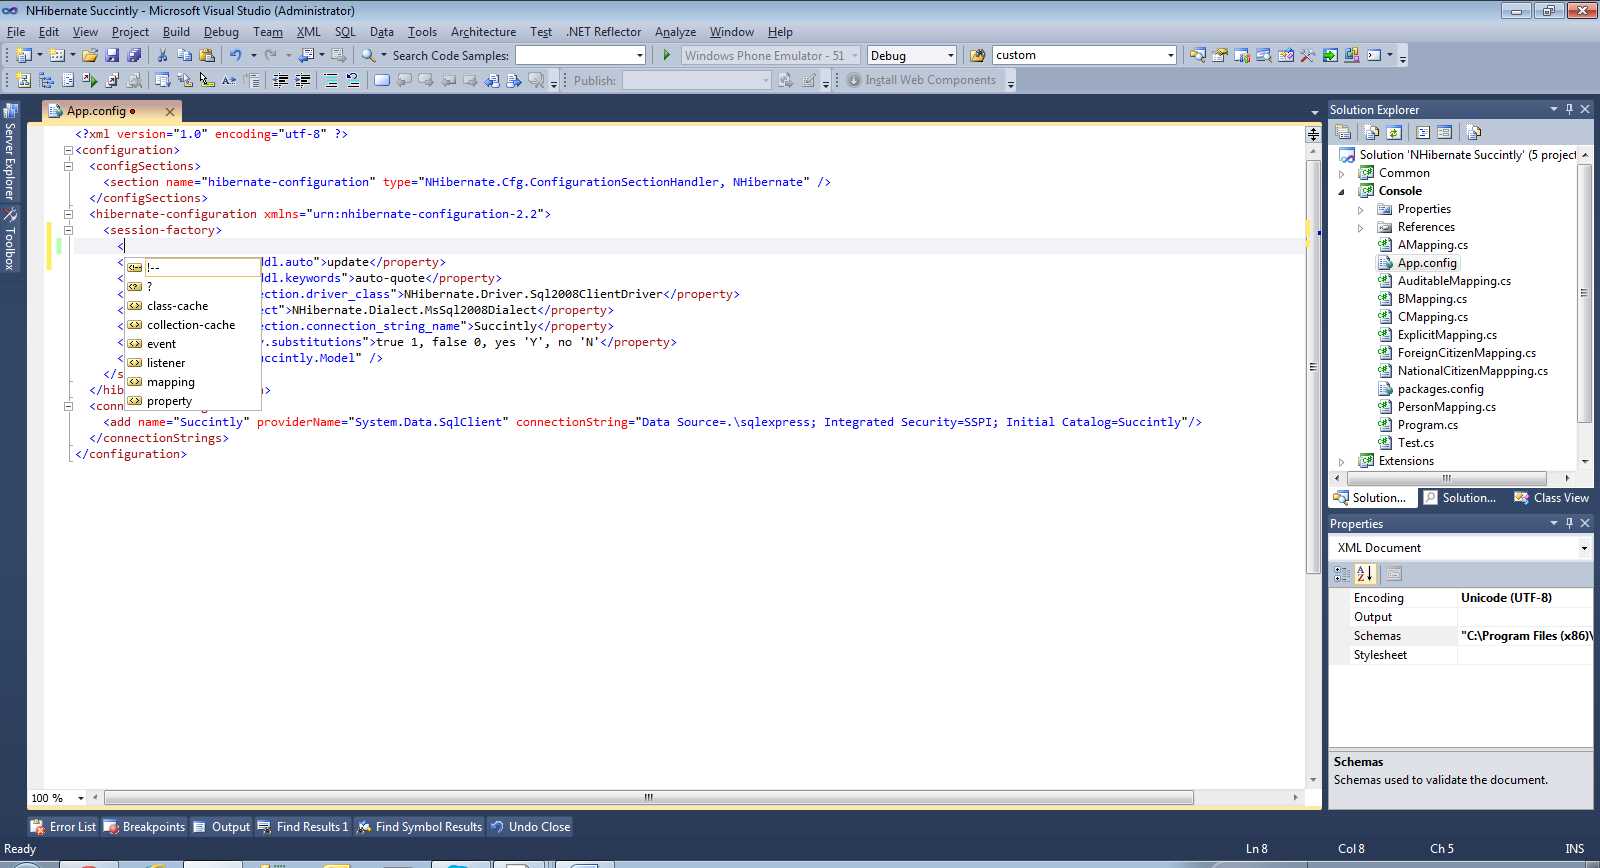Uncomment the selected lines
The image size is (1600, 868).
pyautogui.click(x=352, y=80)
